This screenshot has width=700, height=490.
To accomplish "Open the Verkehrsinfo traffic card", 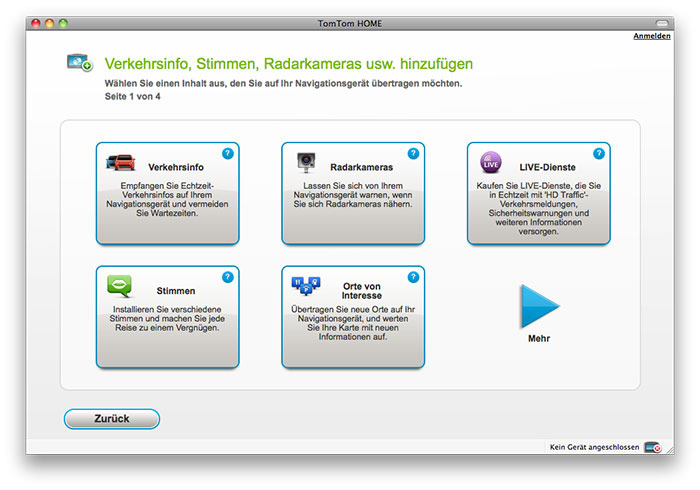I will point(167,193).
